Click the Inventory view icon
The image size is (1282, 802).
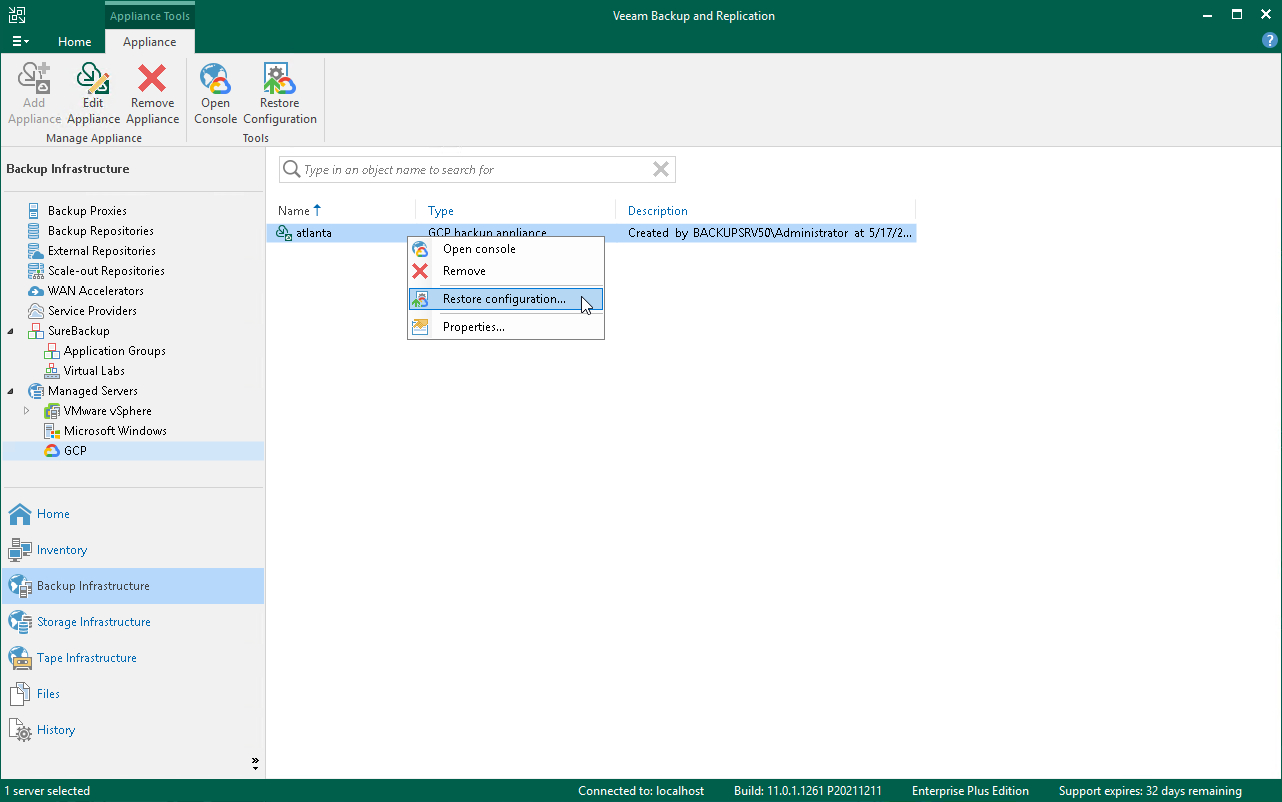20,550
